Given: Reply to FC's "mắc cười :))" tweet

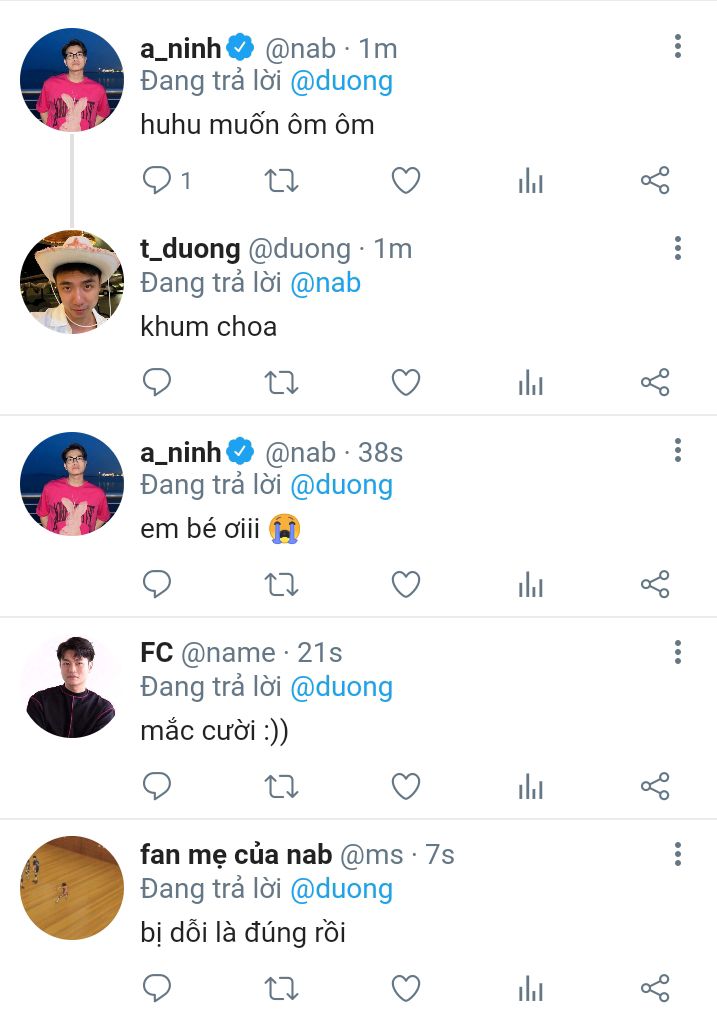Looking at the screenshot, I should click(158, 786).
